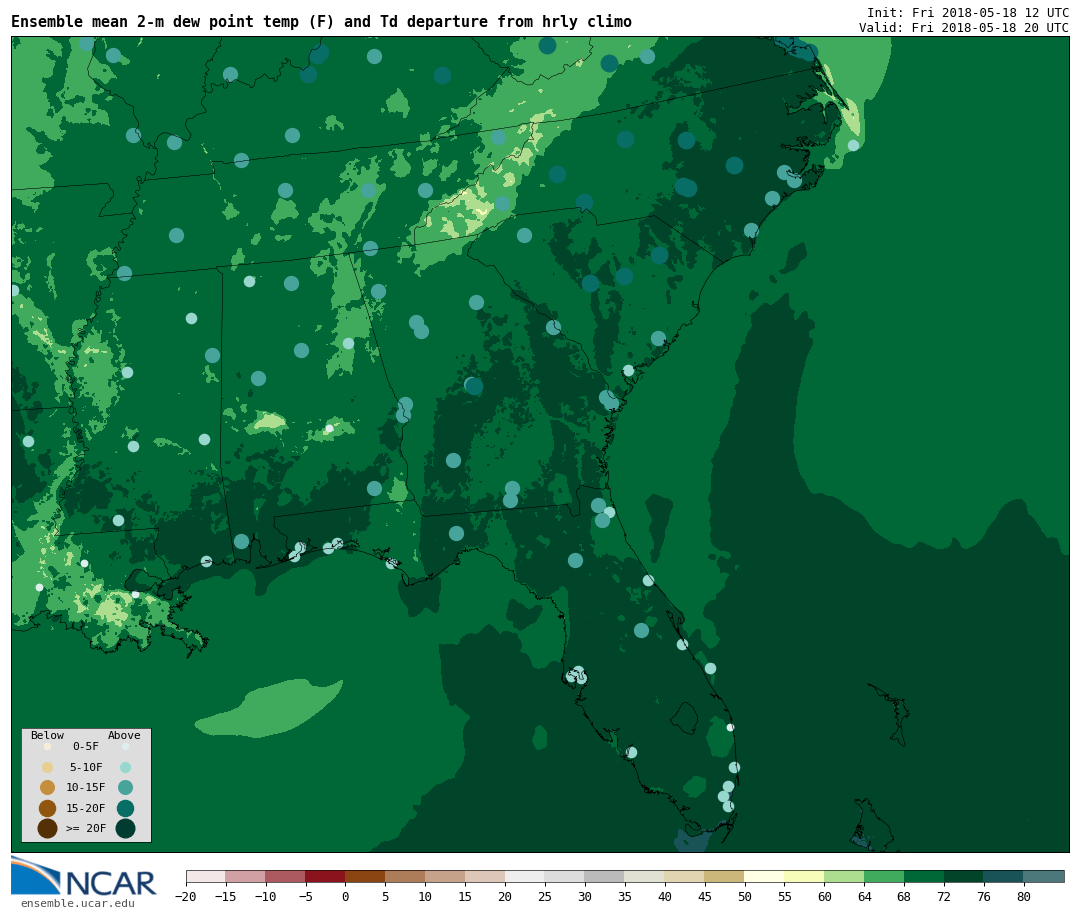
Task: Pick the -15 to -10 pink colorbar swatch
Action: pyautogui.click(x=246, y=876)
